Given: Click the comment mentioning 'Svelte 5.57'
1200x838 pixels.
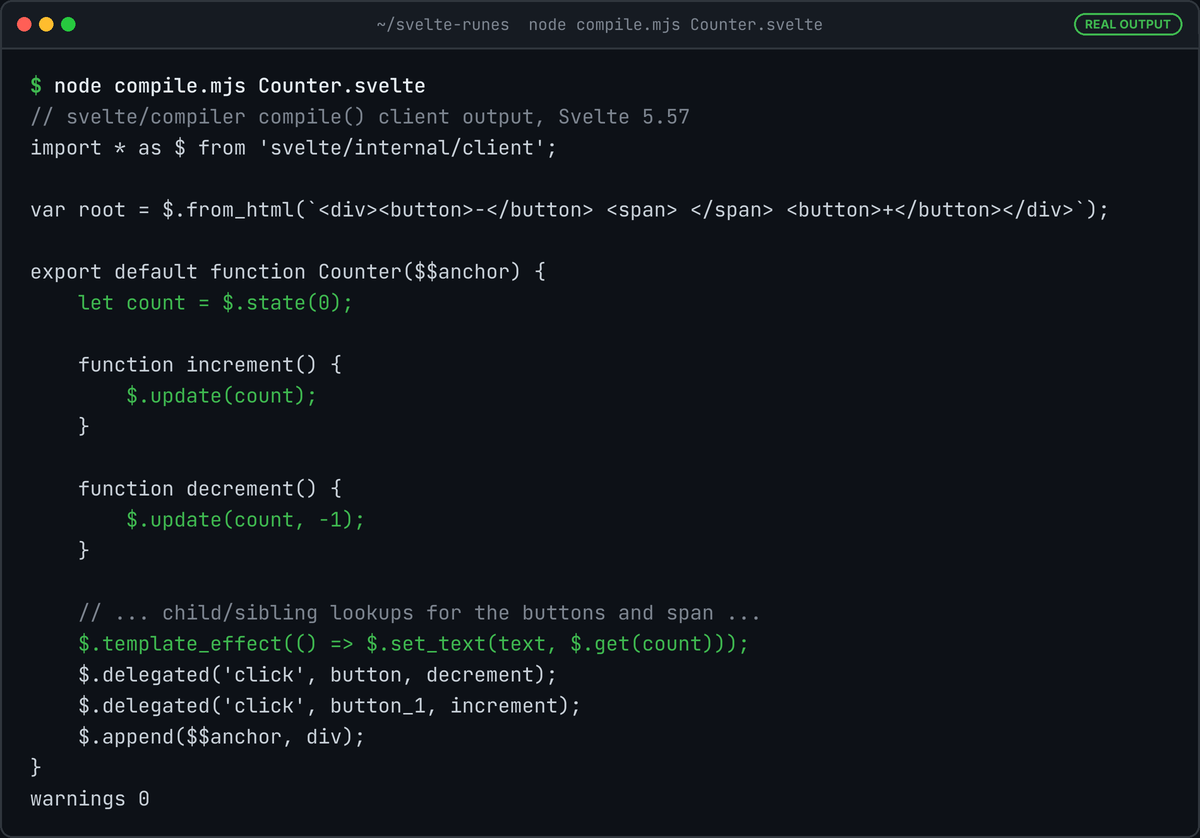Looking at the screenshot, I should tap(360, 117).
